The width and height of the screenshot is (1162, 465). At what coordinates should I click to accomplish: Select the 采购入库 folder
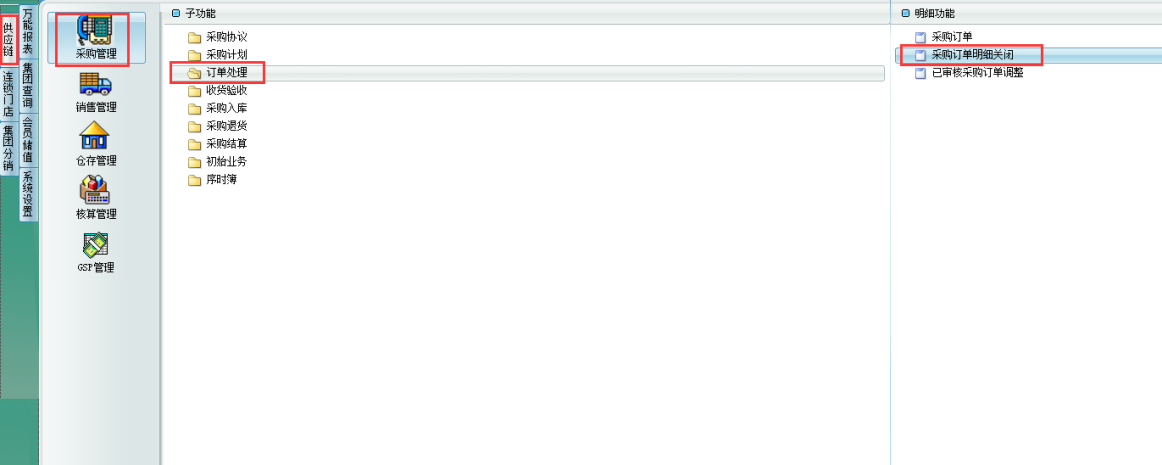(216, 108)
